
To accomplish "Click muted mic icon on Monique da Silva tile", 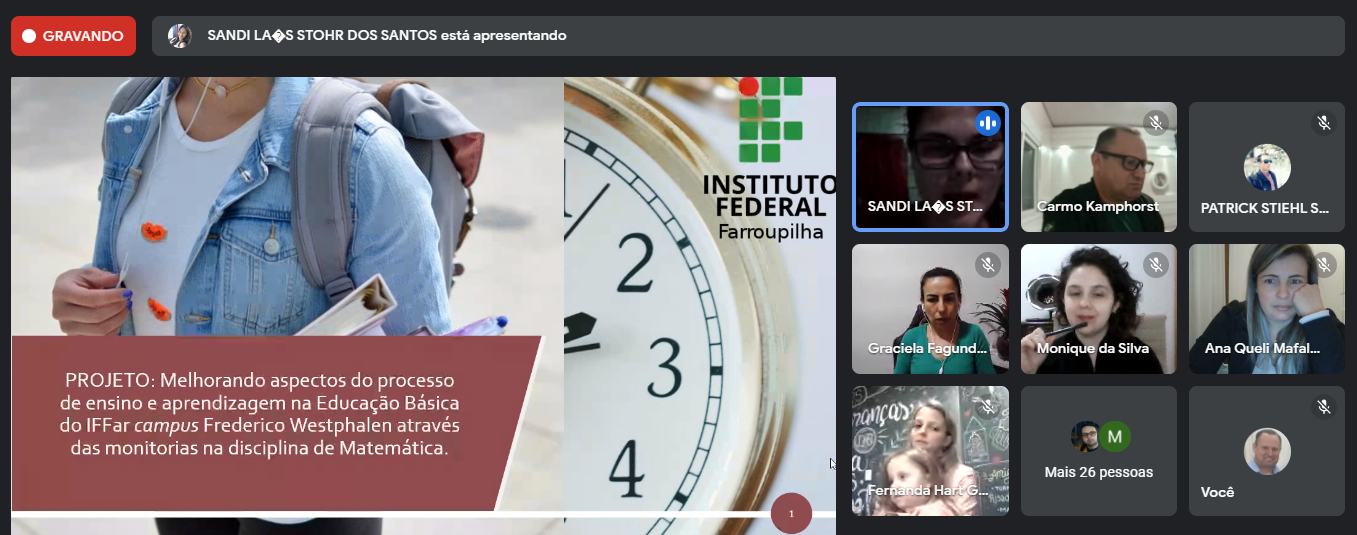I will coord(1156,265).
